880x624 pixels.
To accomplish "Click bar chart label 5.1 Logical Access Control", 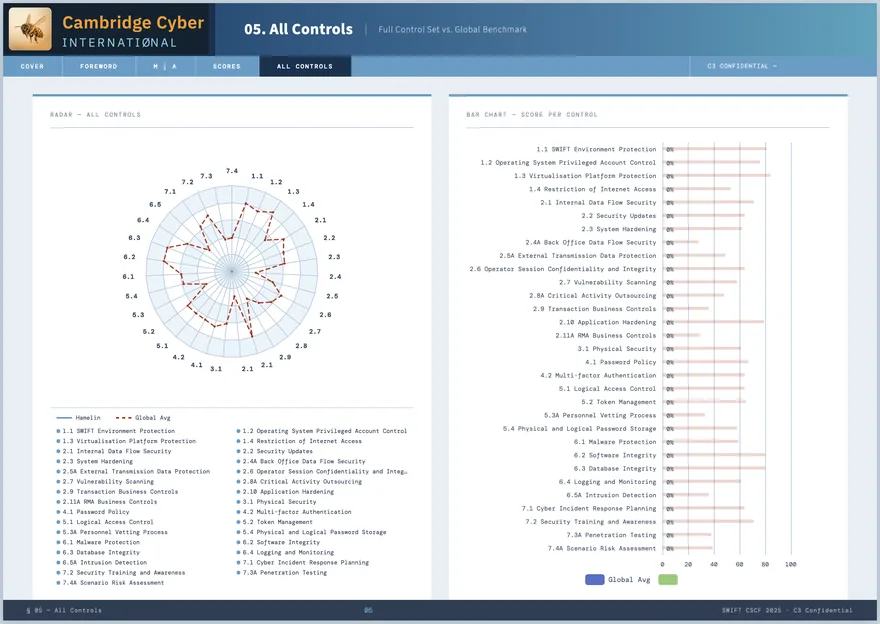I will coord(607,388).
